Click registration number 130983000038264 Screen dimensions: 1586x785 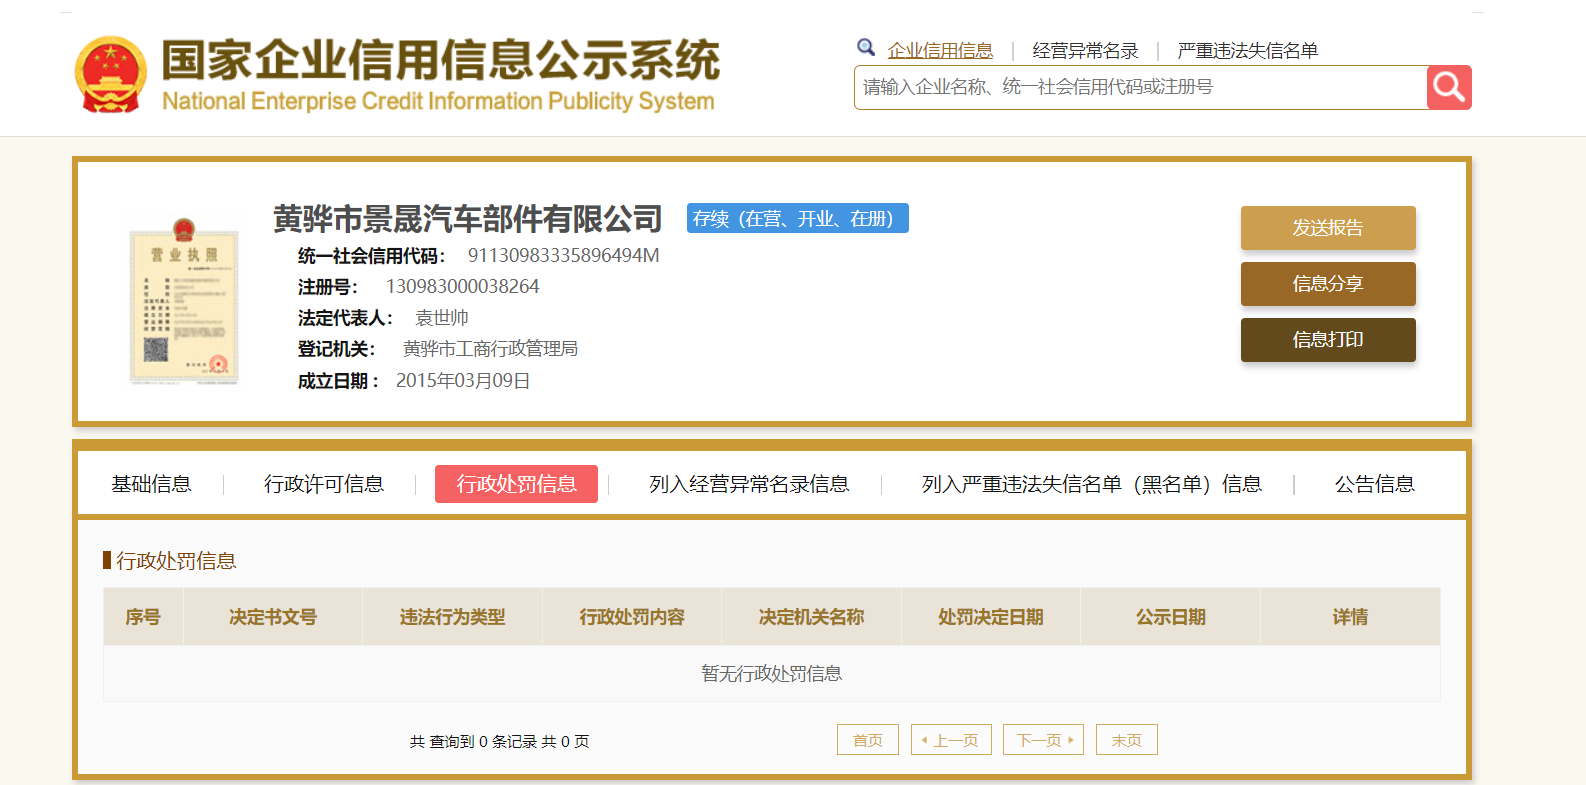462,287
